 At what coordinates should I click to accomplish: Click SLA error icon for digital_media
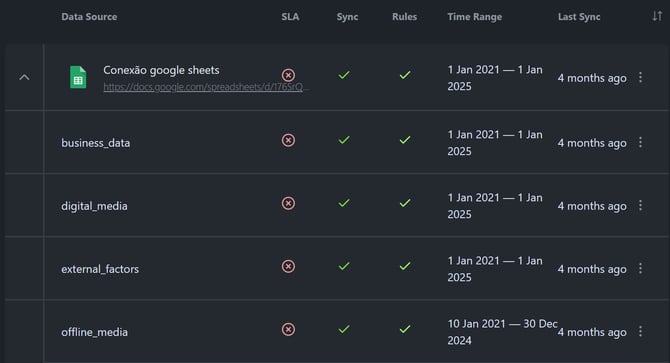(x=288, y=203)
